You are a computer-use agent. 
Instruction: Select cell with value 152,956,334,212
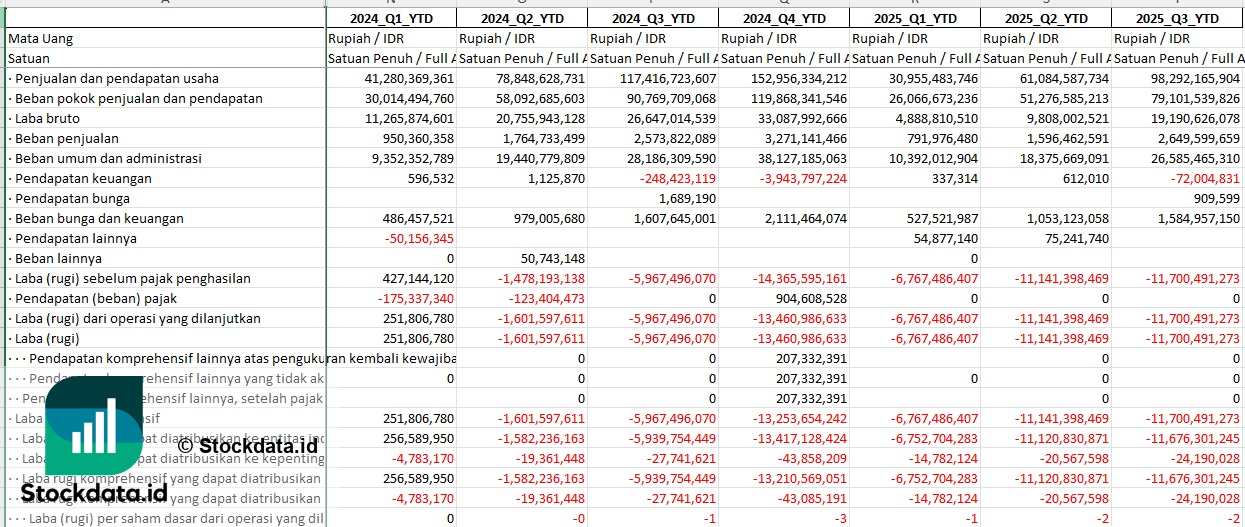point(783,78)
